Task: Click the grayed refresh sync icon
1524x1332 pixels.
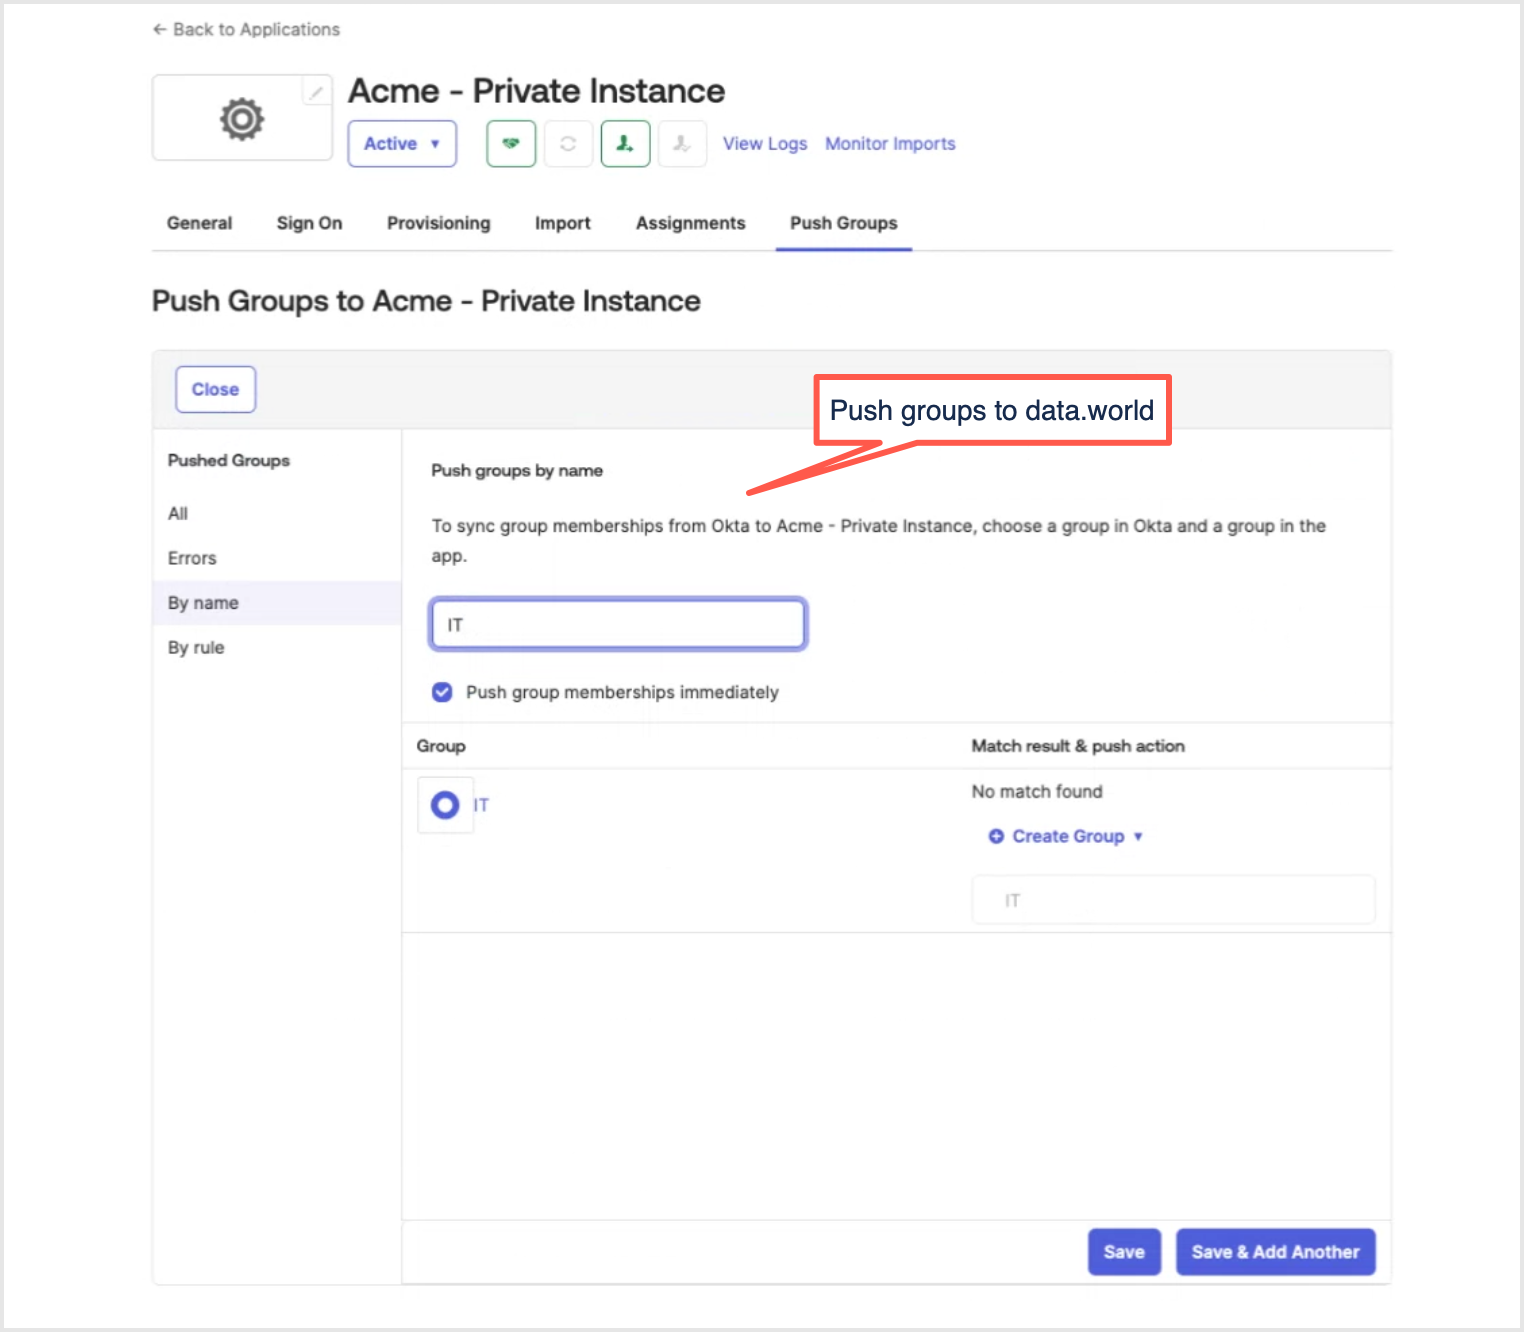Action: [x=568, y=144]
